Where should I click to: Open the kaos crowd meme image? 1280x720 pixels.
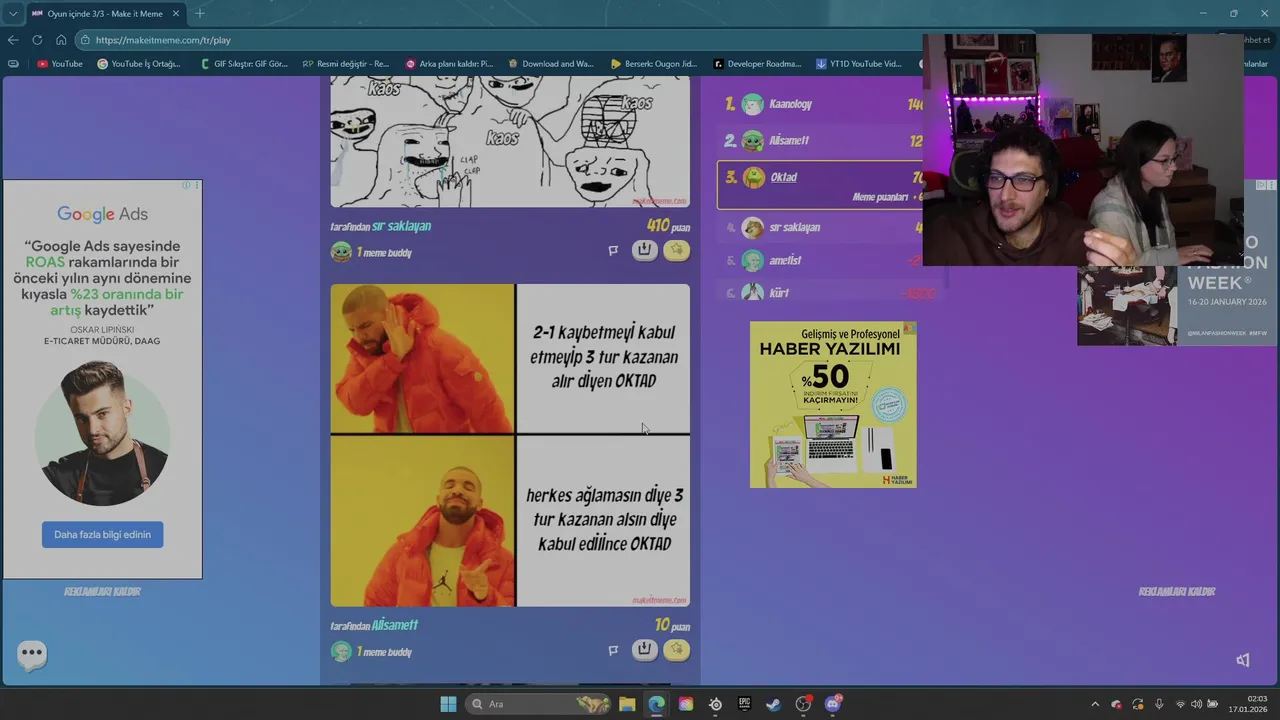pos(510,142)
